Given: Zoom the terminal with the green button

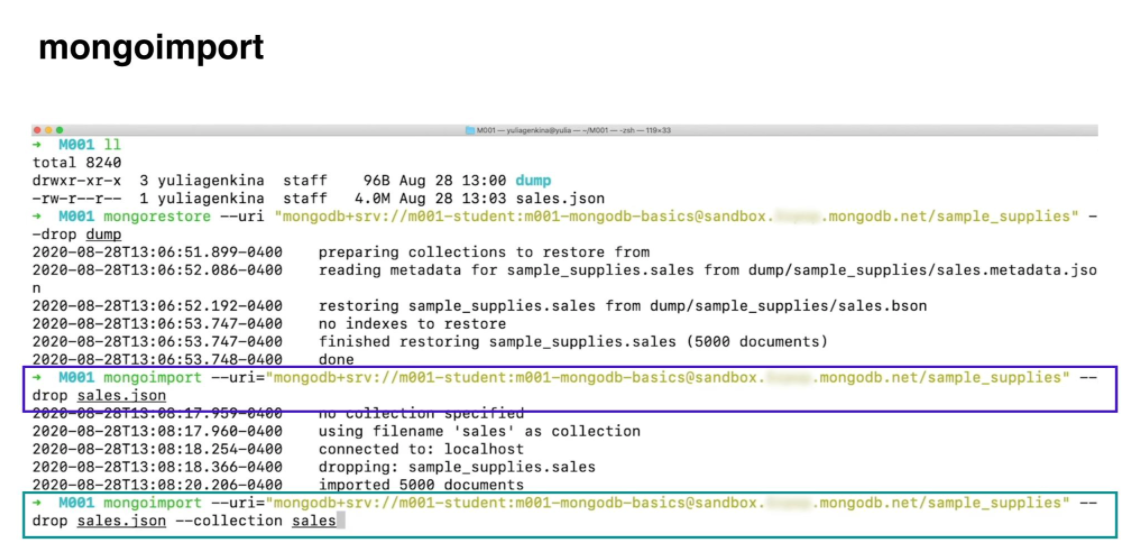Looking at the screenshot, I should coord(60,130).
